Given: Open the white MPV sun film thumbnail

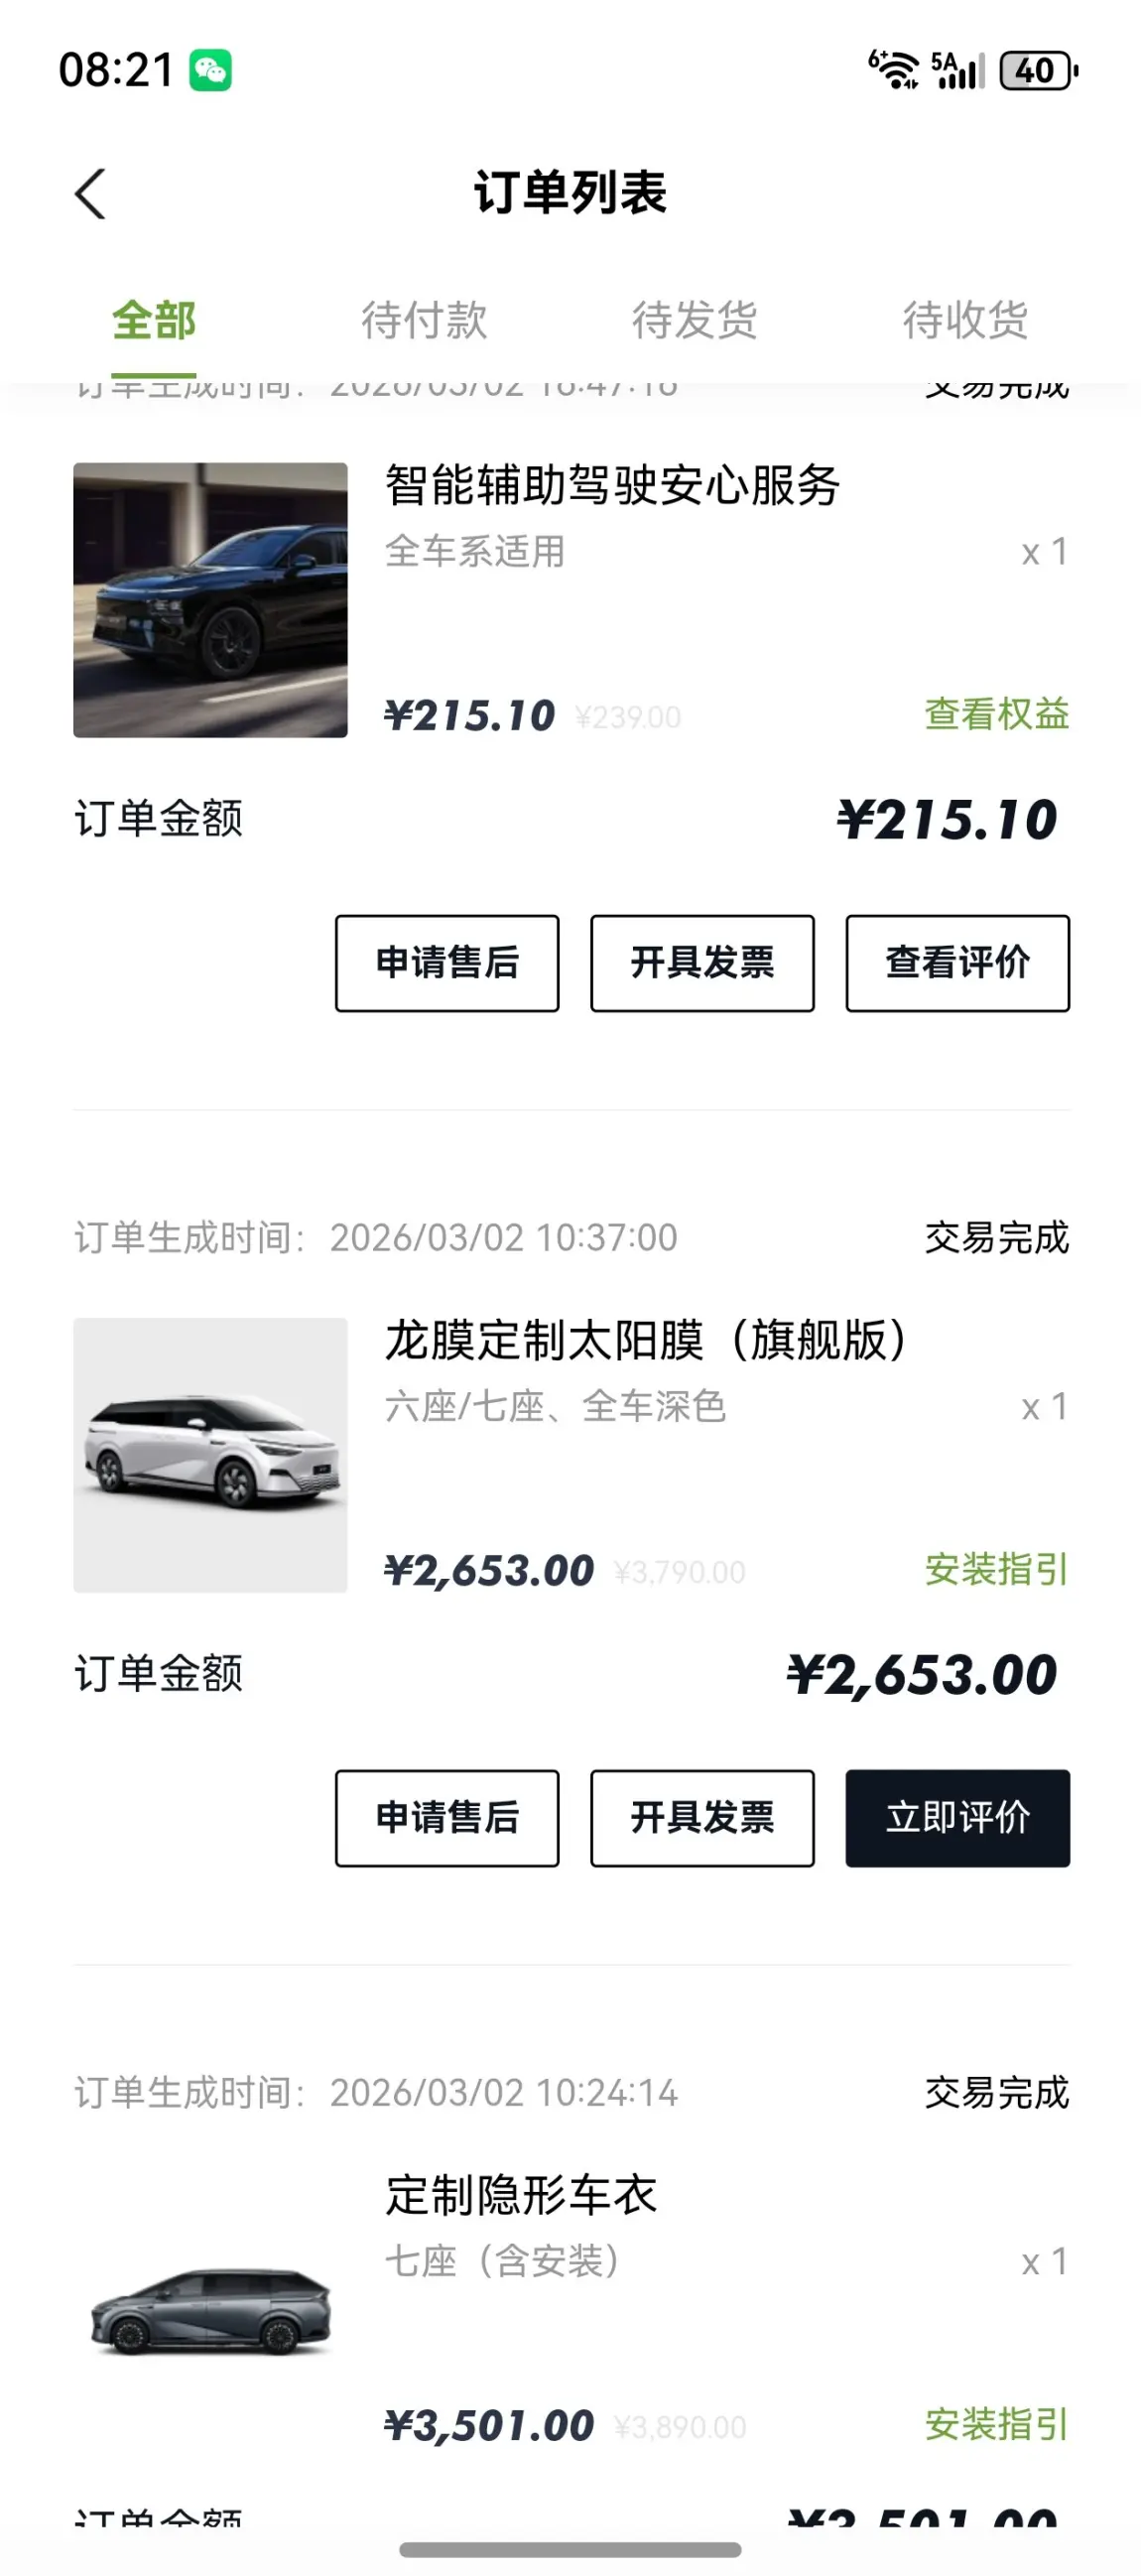Looking at the screenshot, I should (x=210, y=1455).
